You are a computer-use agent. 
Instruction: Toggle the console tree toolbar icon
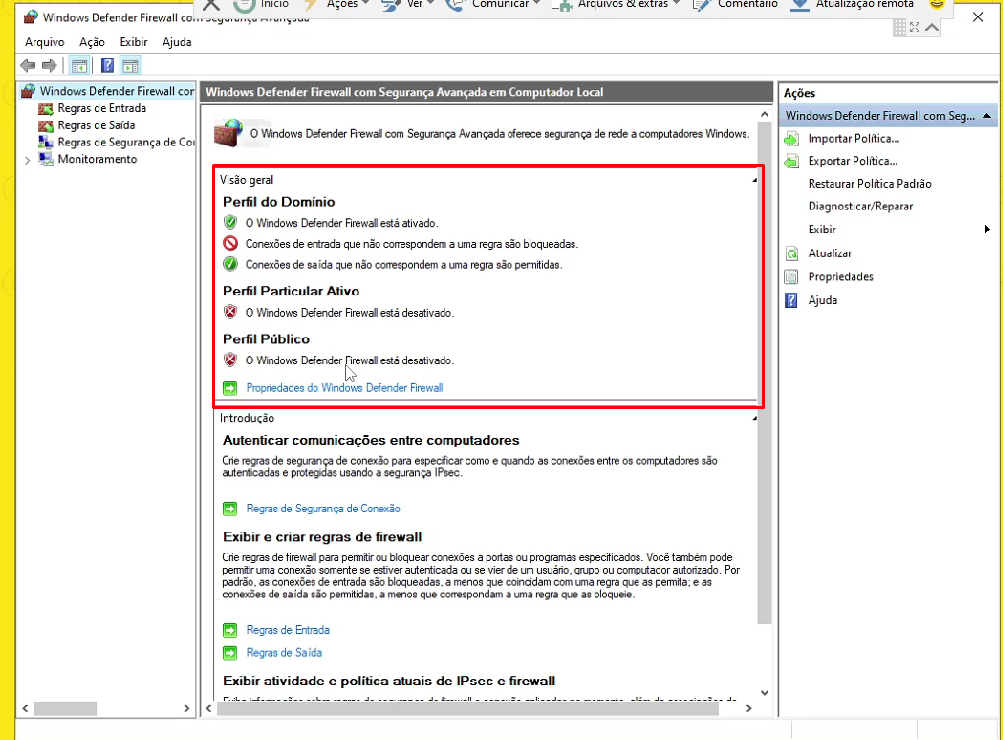click(x=79, y=66)
